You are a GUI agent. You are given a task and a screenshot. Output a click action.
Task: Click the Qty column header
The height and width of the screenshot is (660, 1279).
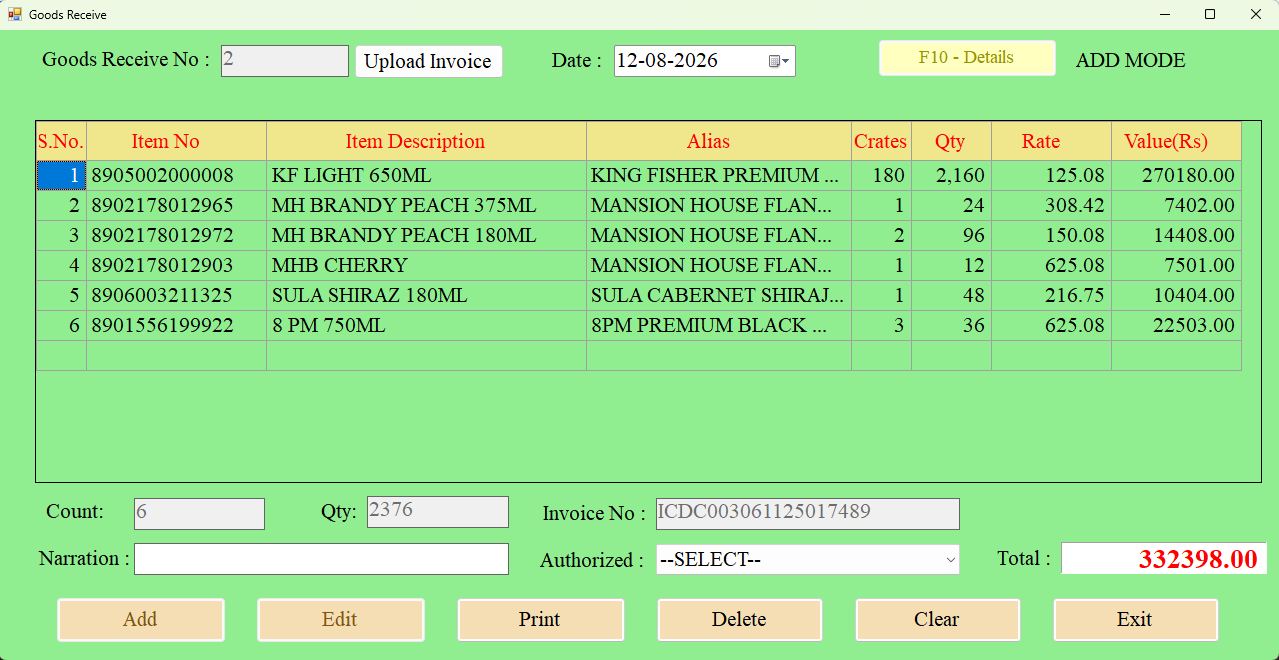coord(951,142)
